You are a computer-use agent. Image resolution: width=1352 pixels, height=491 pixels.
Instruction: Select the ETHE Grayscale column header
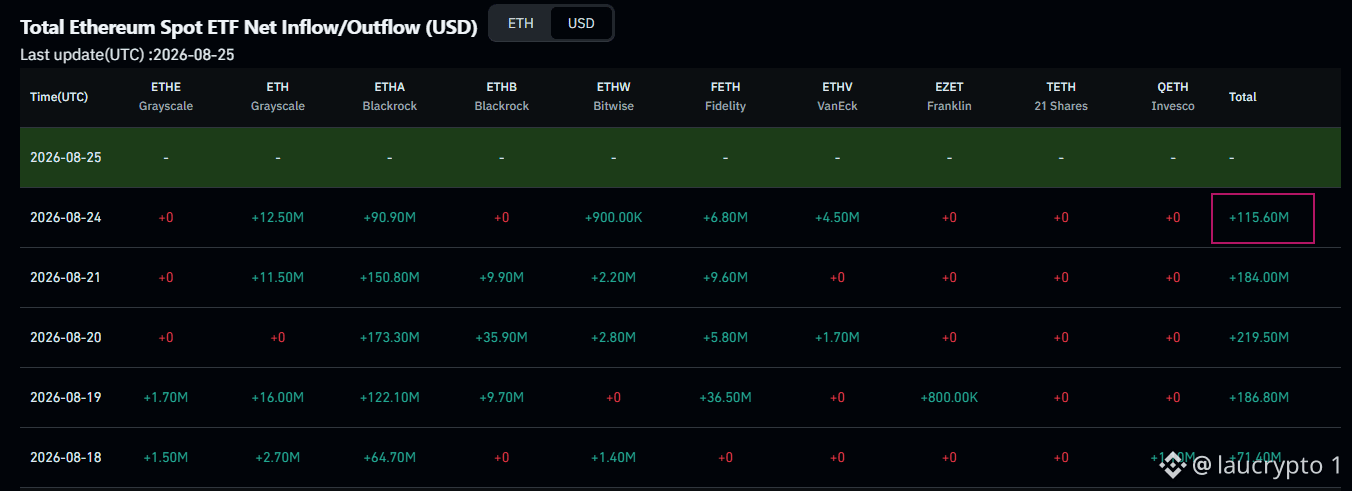pyautogui.click(x=166, y=97)
